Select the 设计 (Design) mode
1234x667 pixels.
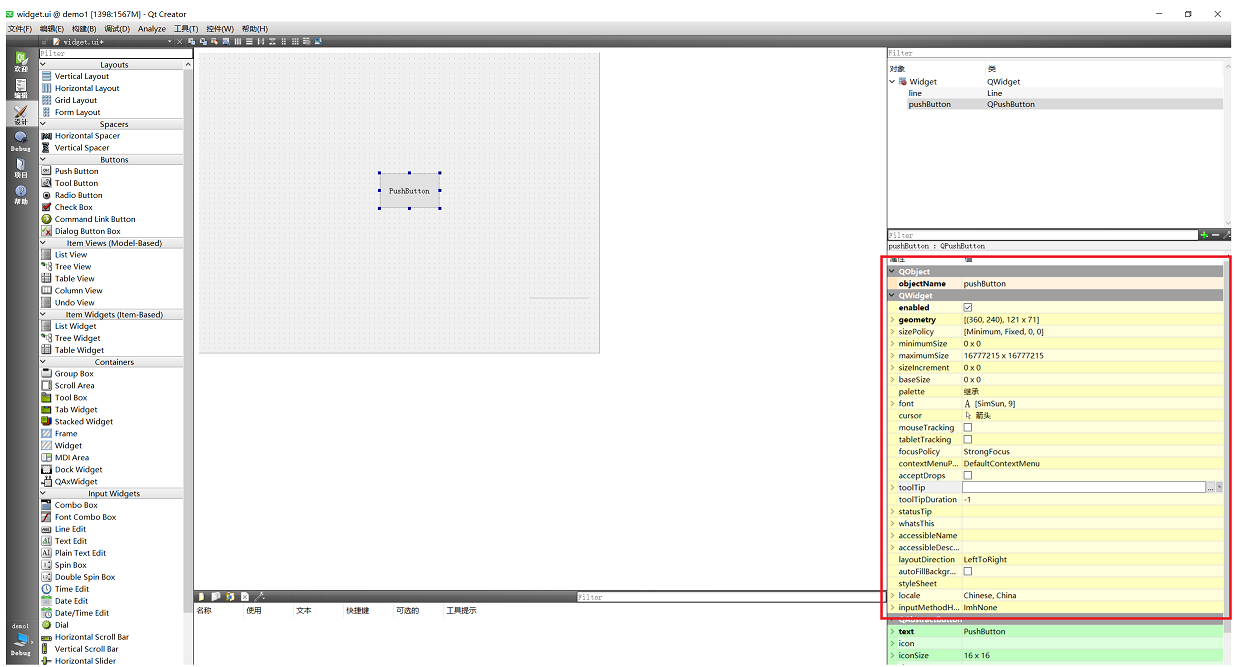(21, 114)
